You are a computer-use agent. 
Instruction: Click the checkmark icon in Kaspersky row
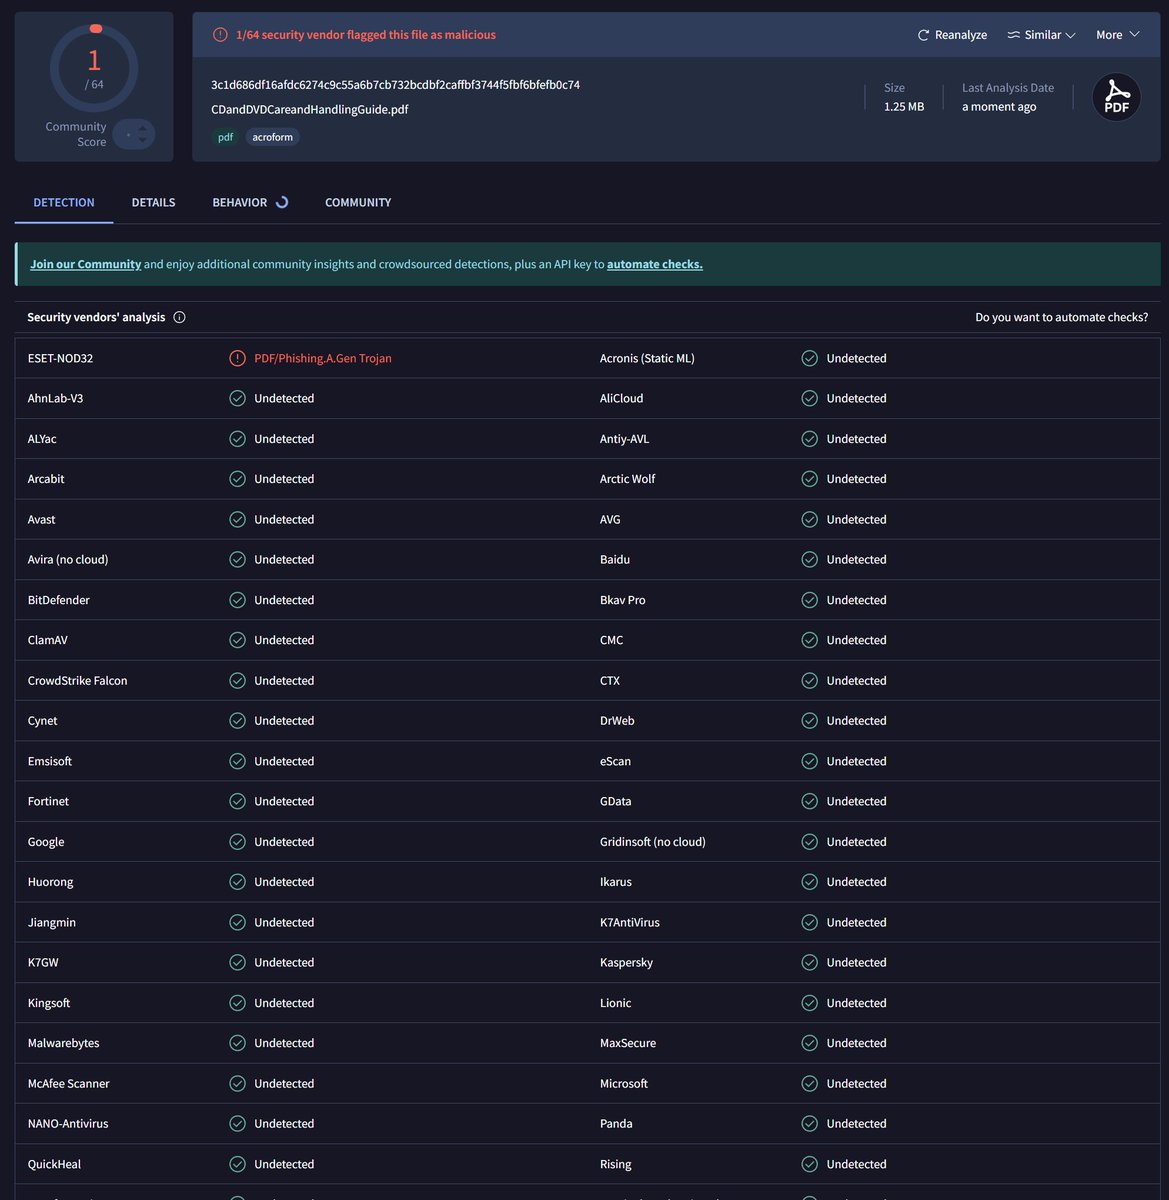pos(810,962)
